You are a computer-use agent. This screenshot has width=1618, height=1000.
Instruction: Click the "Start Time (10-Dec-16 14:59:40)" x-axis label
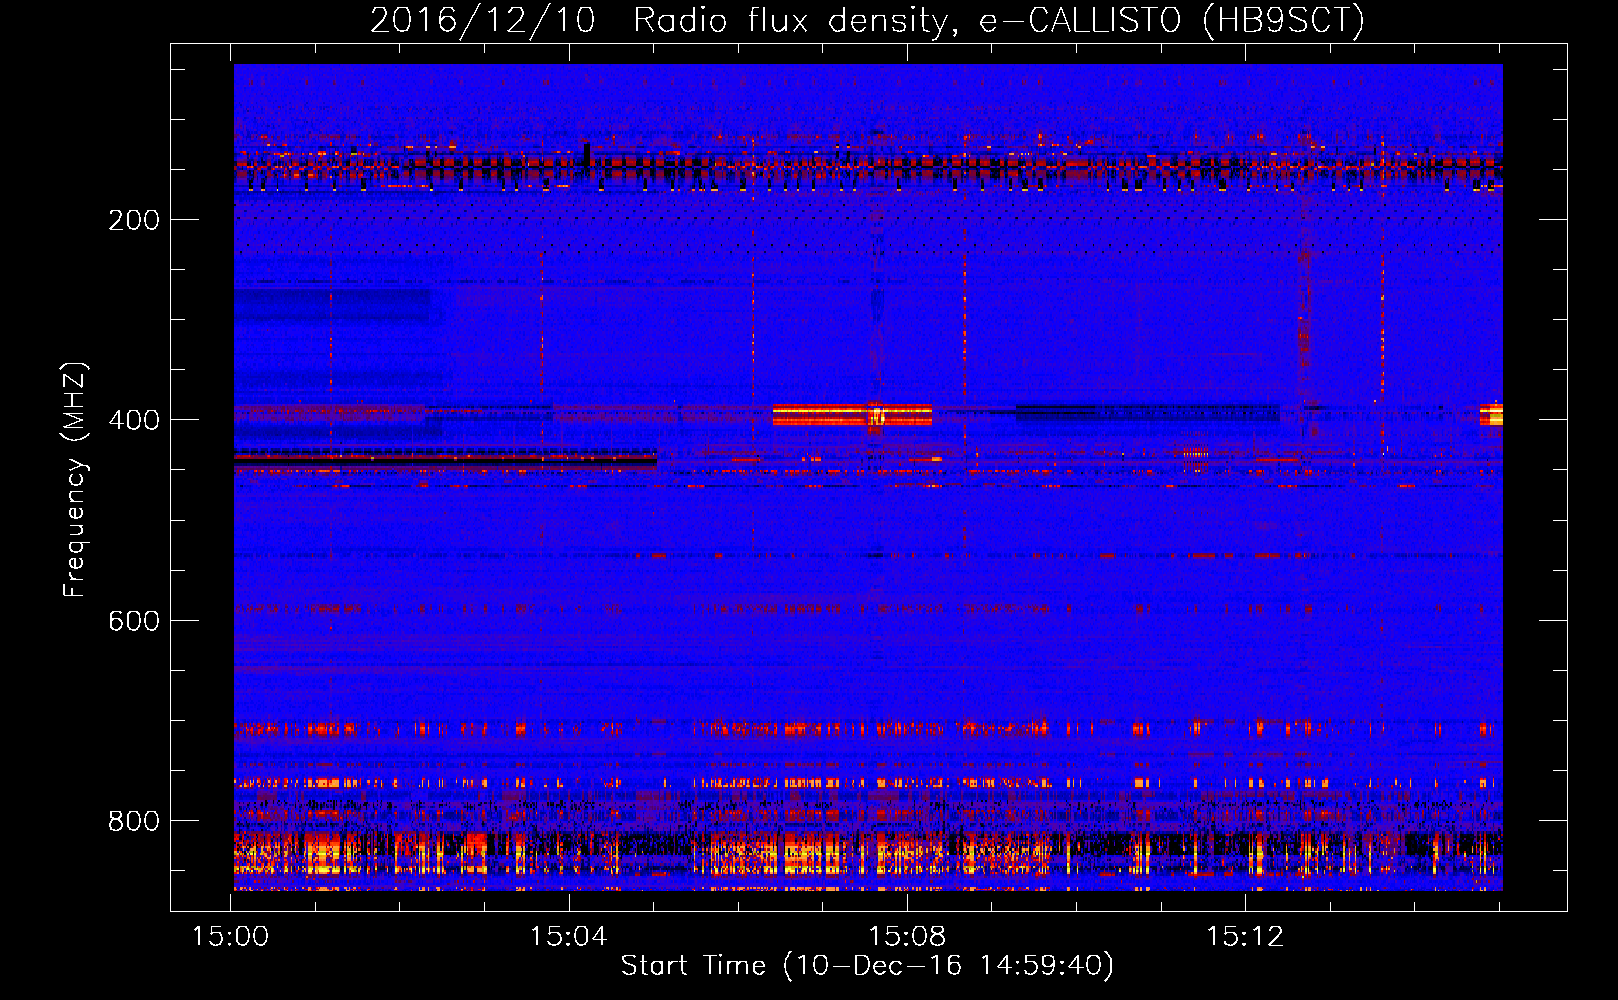pyautogui.click(x=867, y=966)
